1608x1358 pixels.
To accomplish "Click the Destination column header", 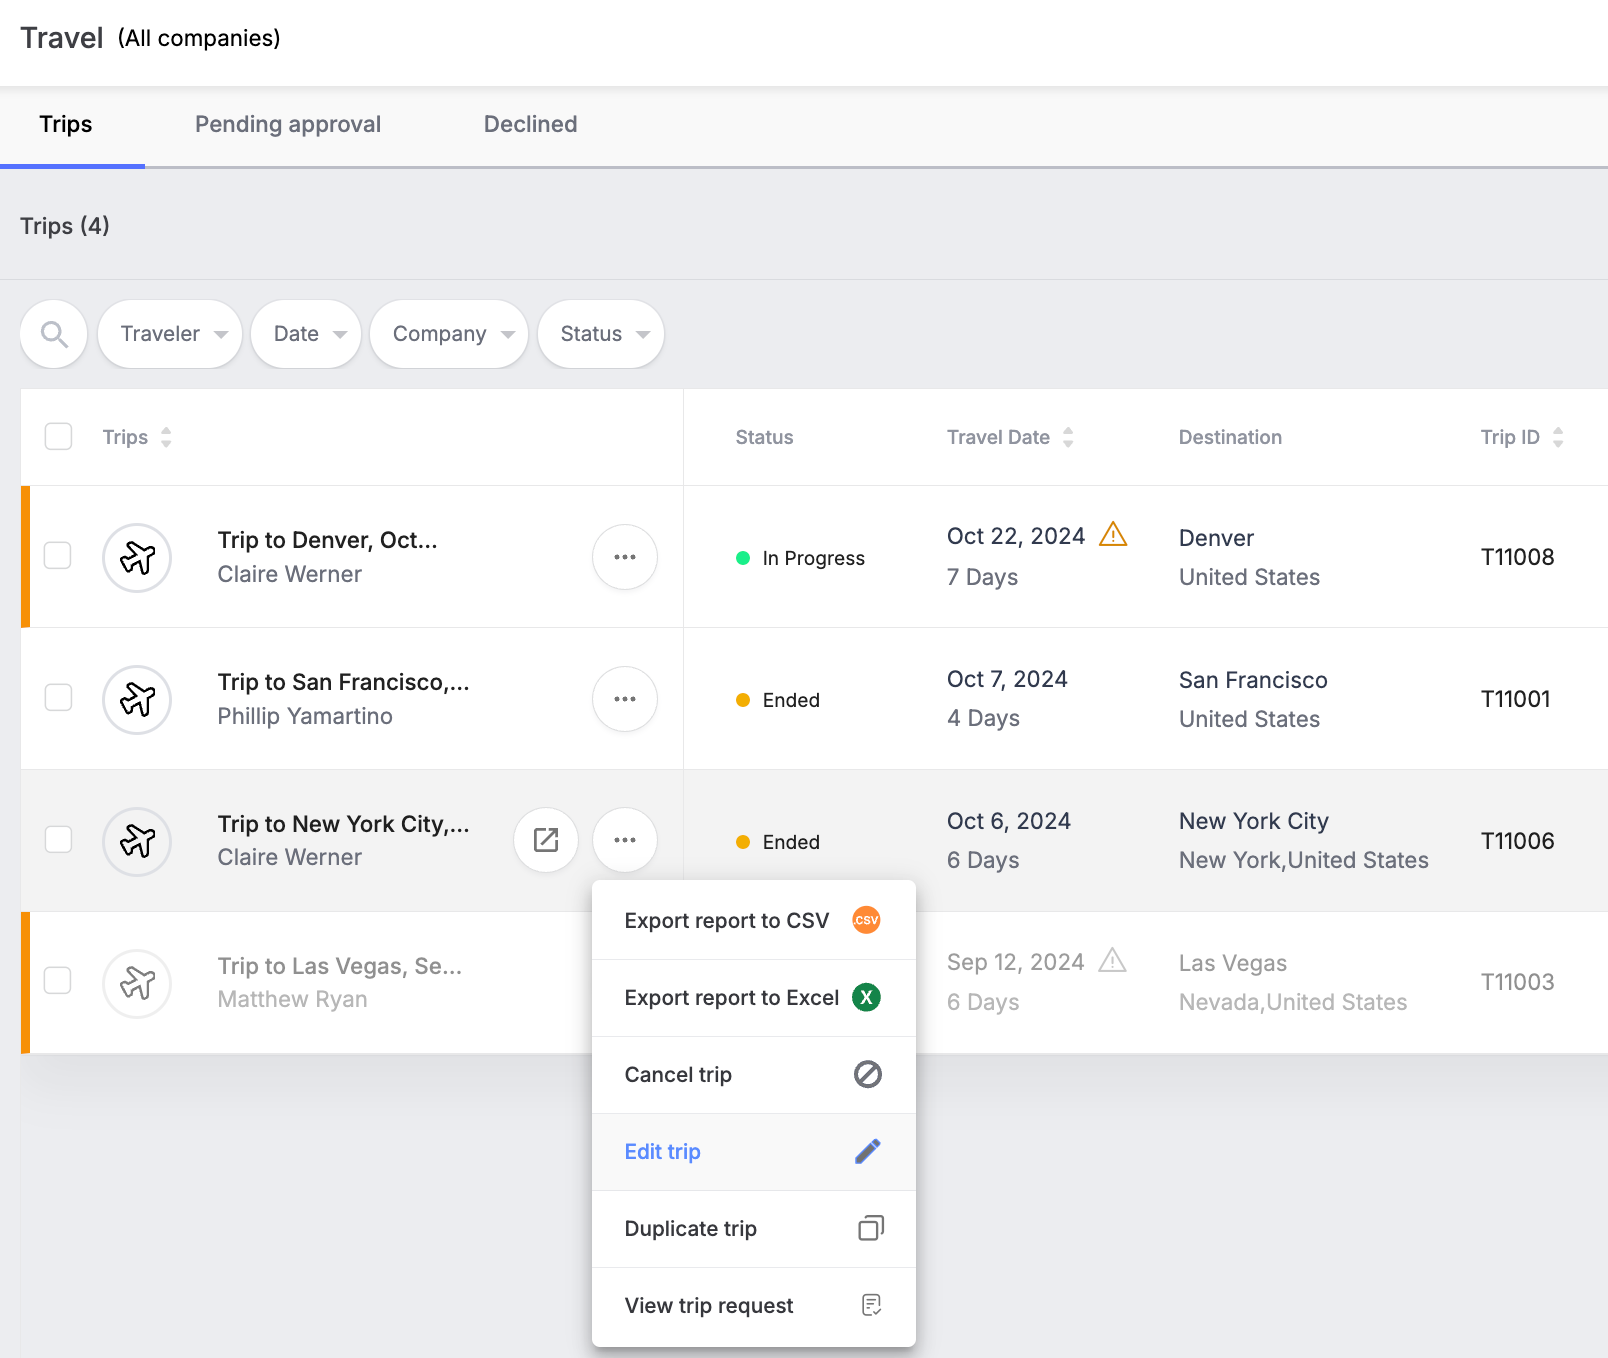I will pos(1230,437).
